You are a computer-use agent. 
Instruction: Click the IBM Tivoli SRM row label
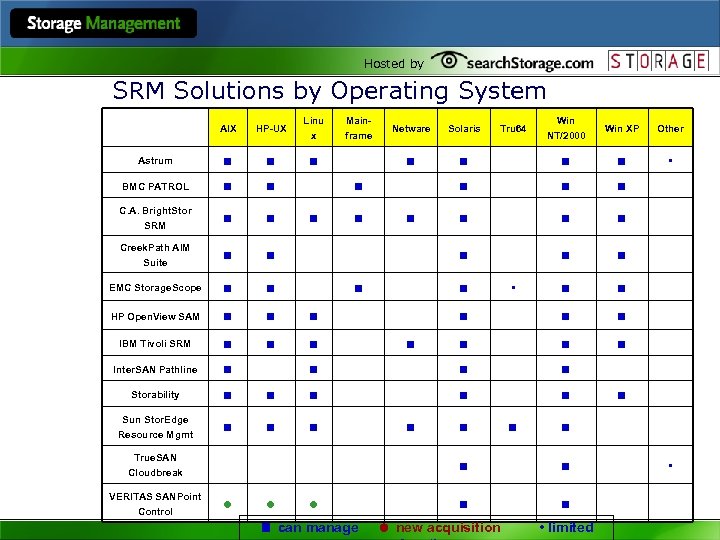coord(155,343)
